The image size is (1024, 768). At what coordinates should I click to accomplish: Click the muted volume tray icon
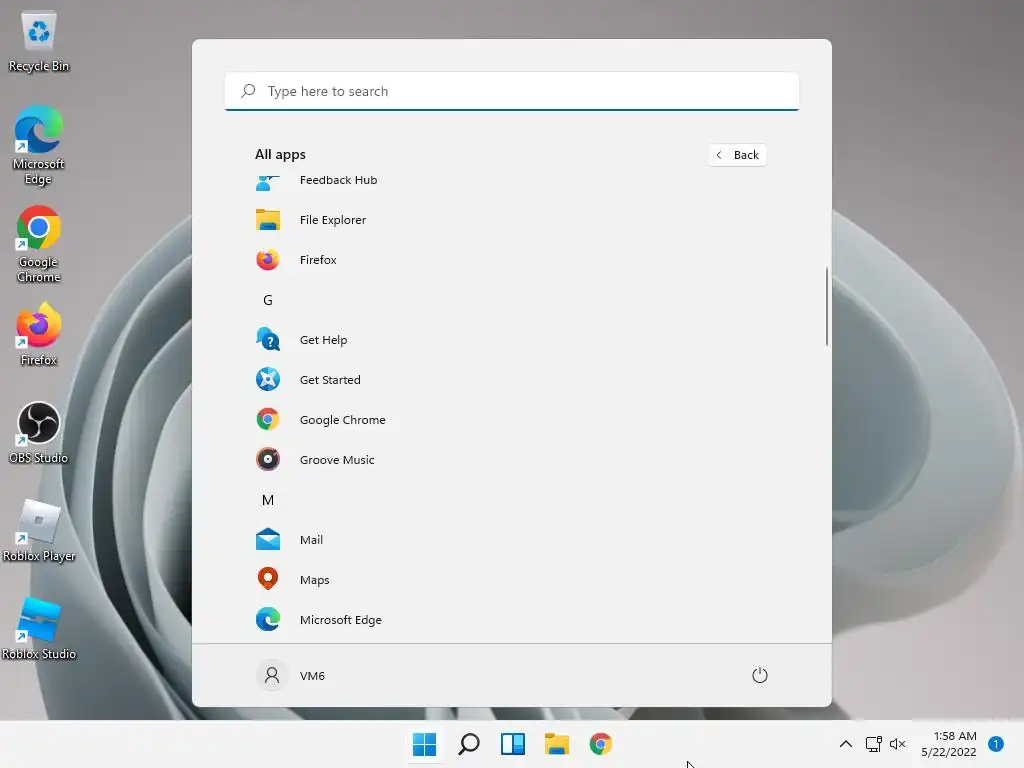coord(898,744)
